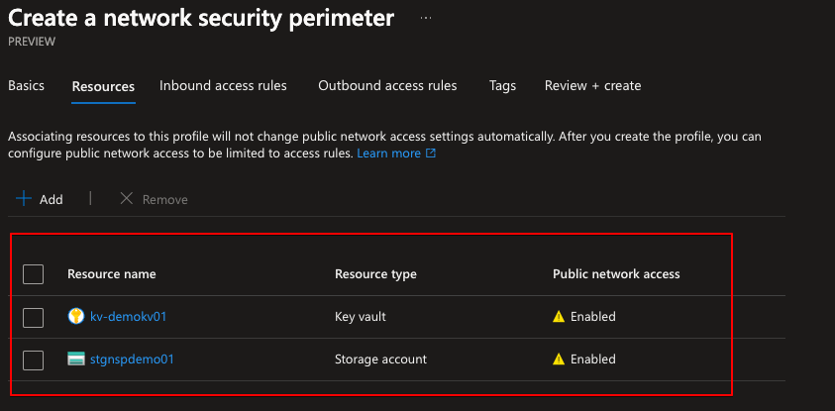Screen dimensions: 835x411
Task: Click the warning icon in Key vault row
Action: point(559,317)
